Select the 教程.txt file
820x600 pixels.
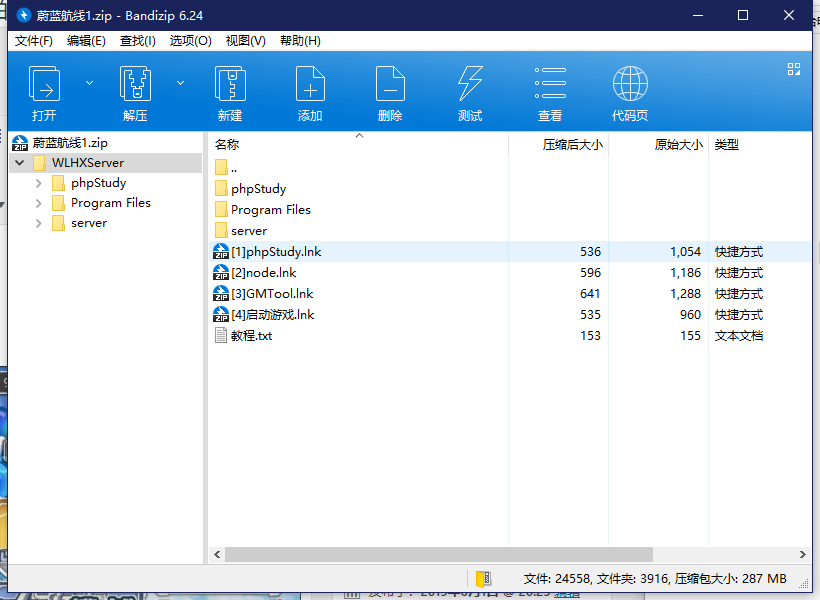(251, 336)
